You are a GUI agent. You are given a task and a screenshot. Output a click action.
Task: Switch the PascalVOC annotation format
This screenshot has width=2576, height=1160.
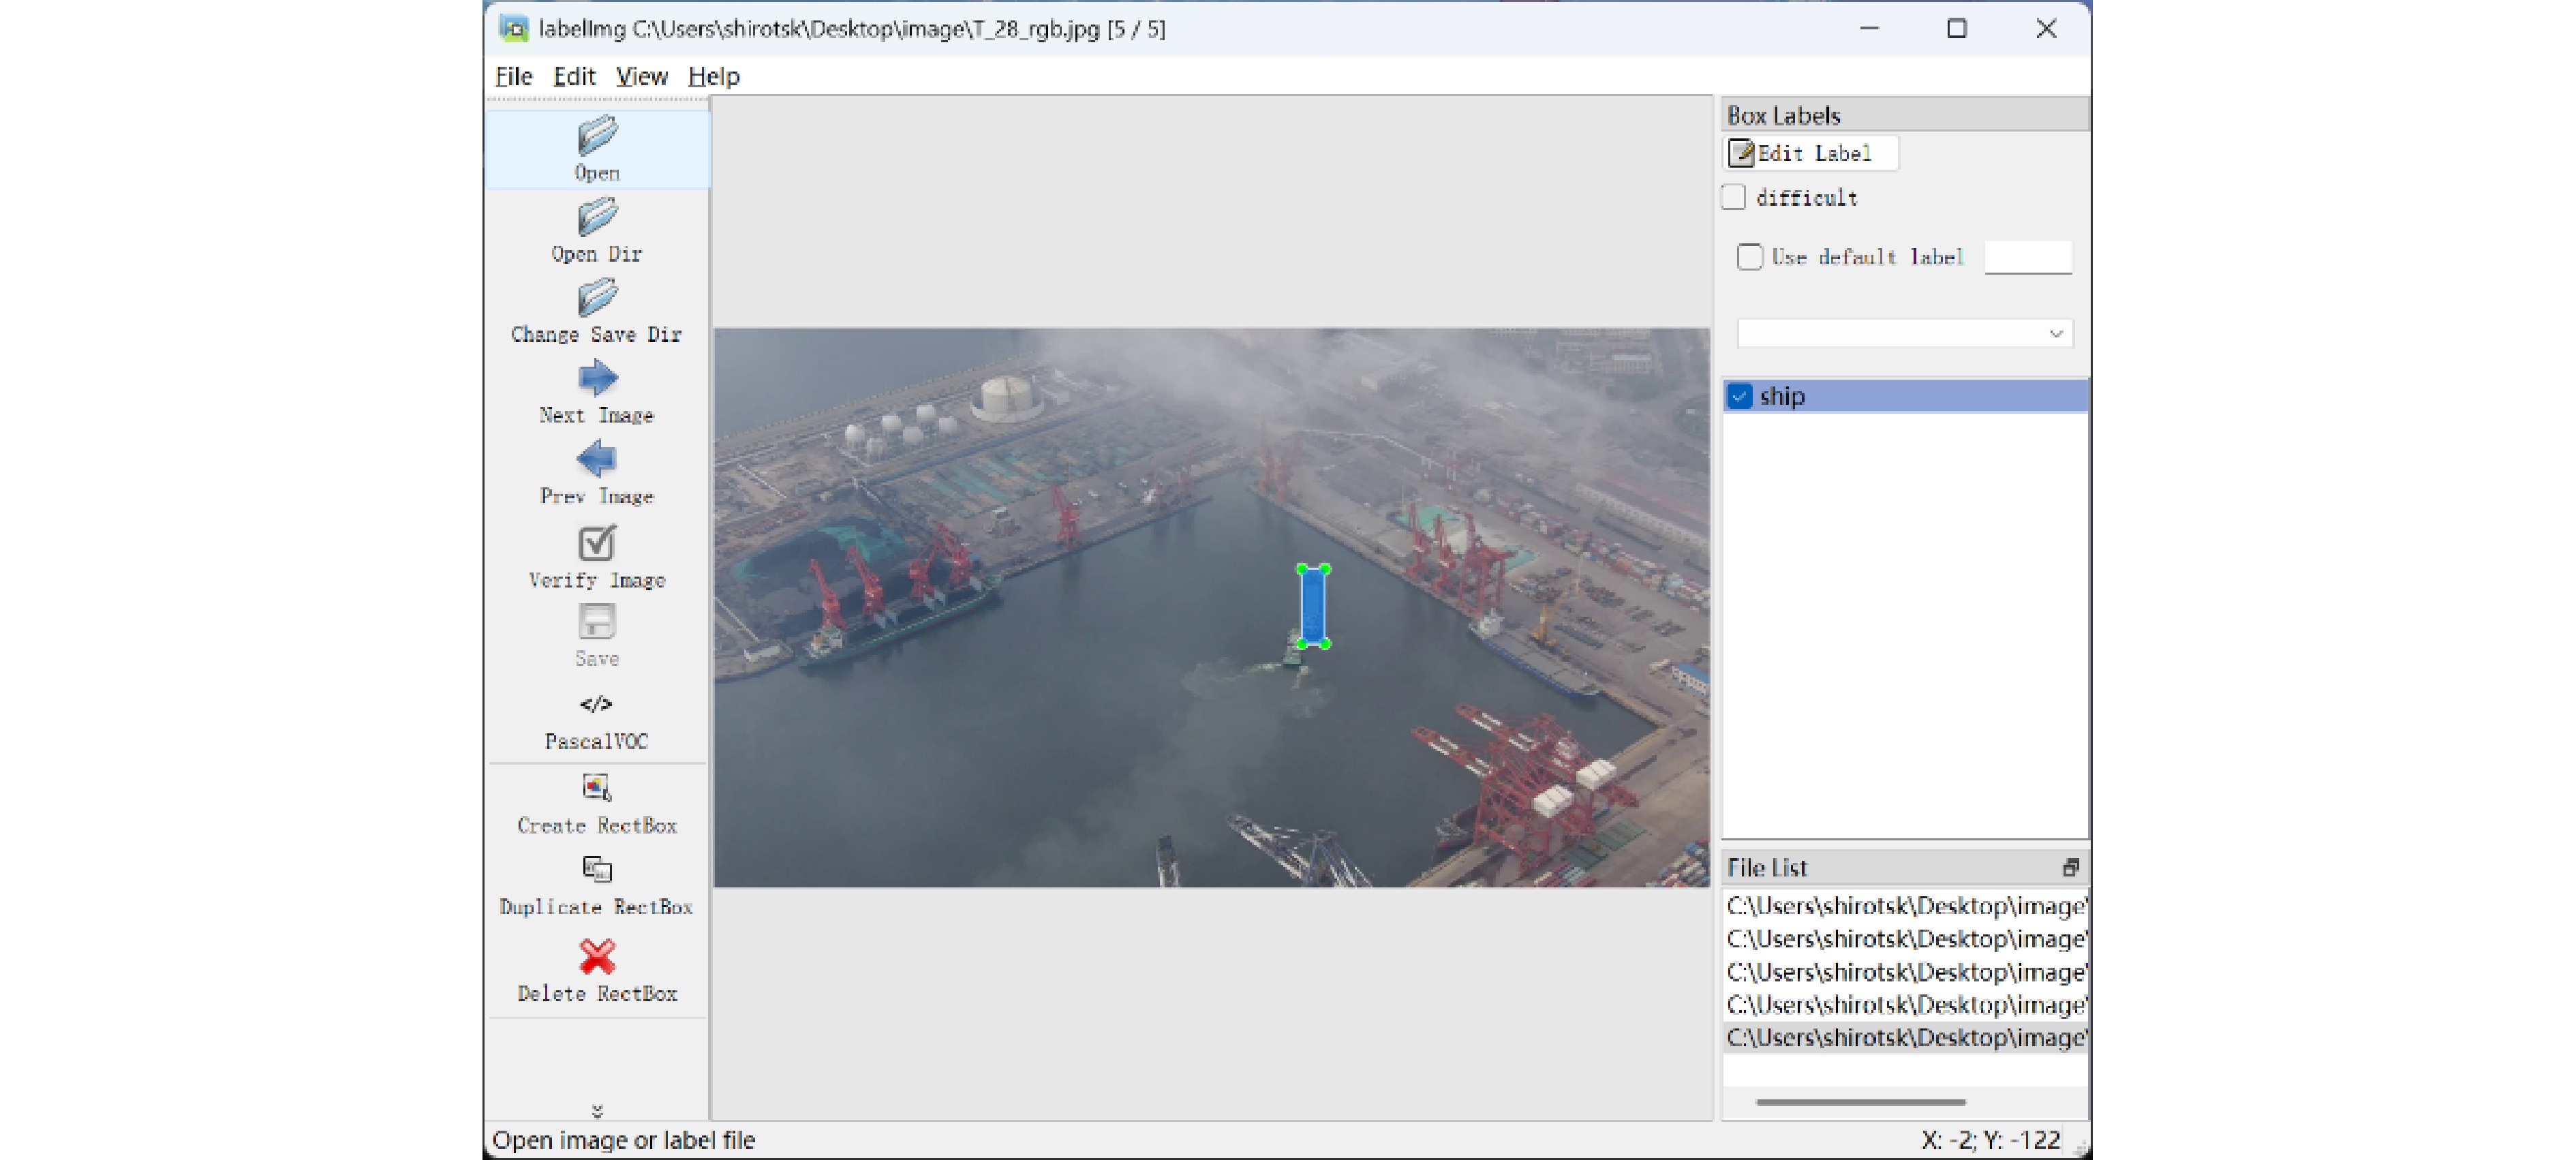click(x=596, y=705)
